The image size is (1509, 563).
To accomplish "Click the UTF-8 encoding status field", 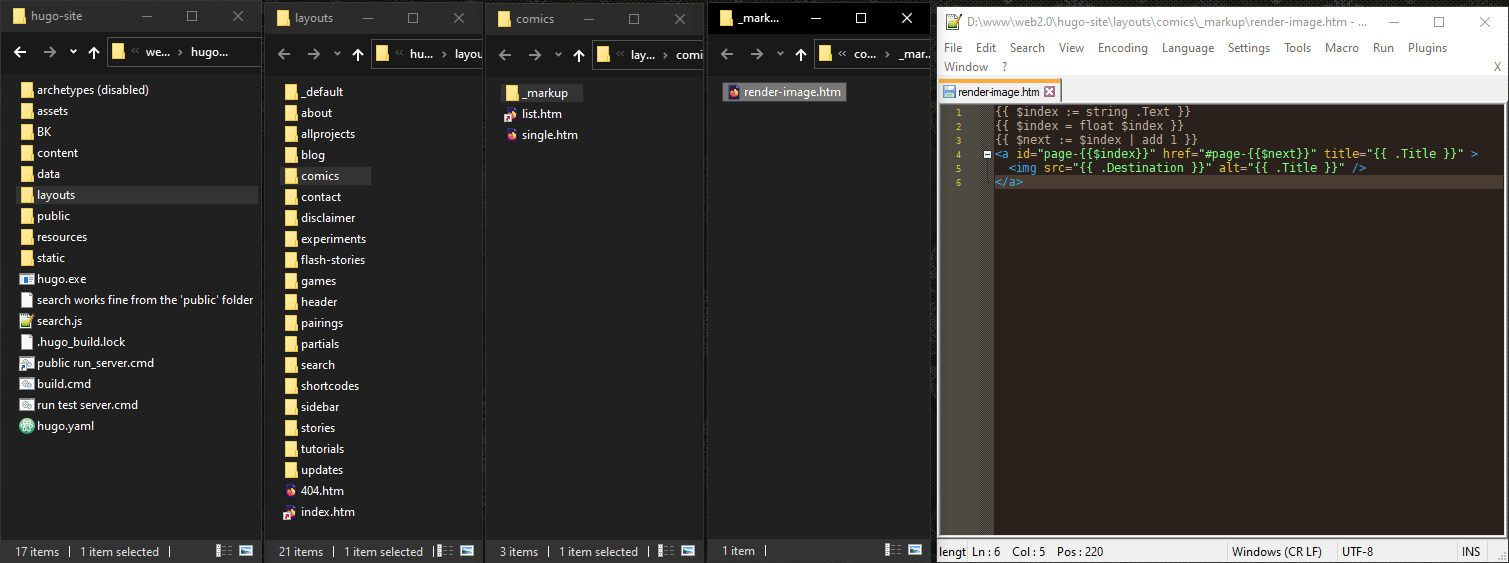I will click(1358, 552).
